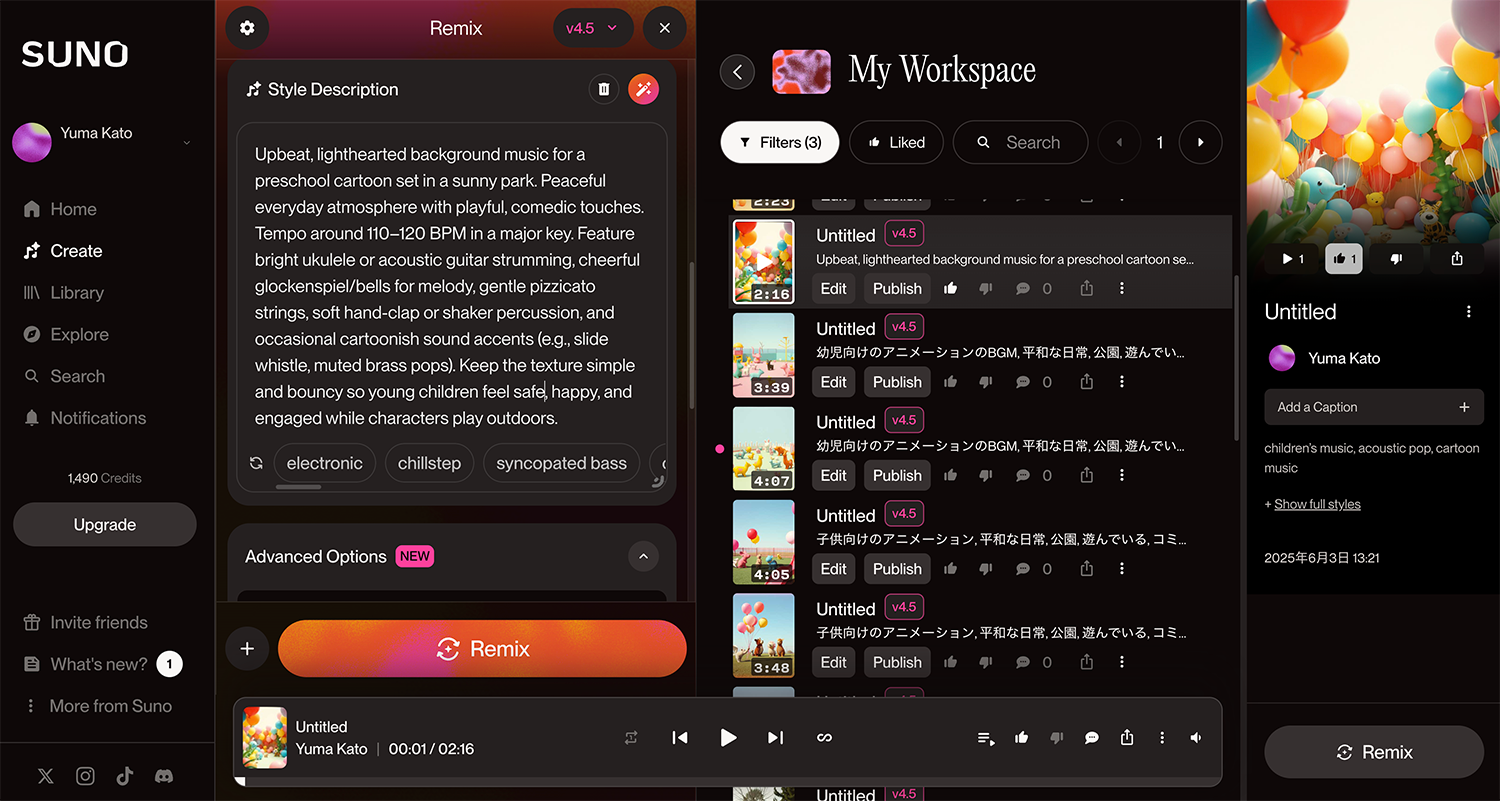Toggle the Liked filter button

point(895,142)
